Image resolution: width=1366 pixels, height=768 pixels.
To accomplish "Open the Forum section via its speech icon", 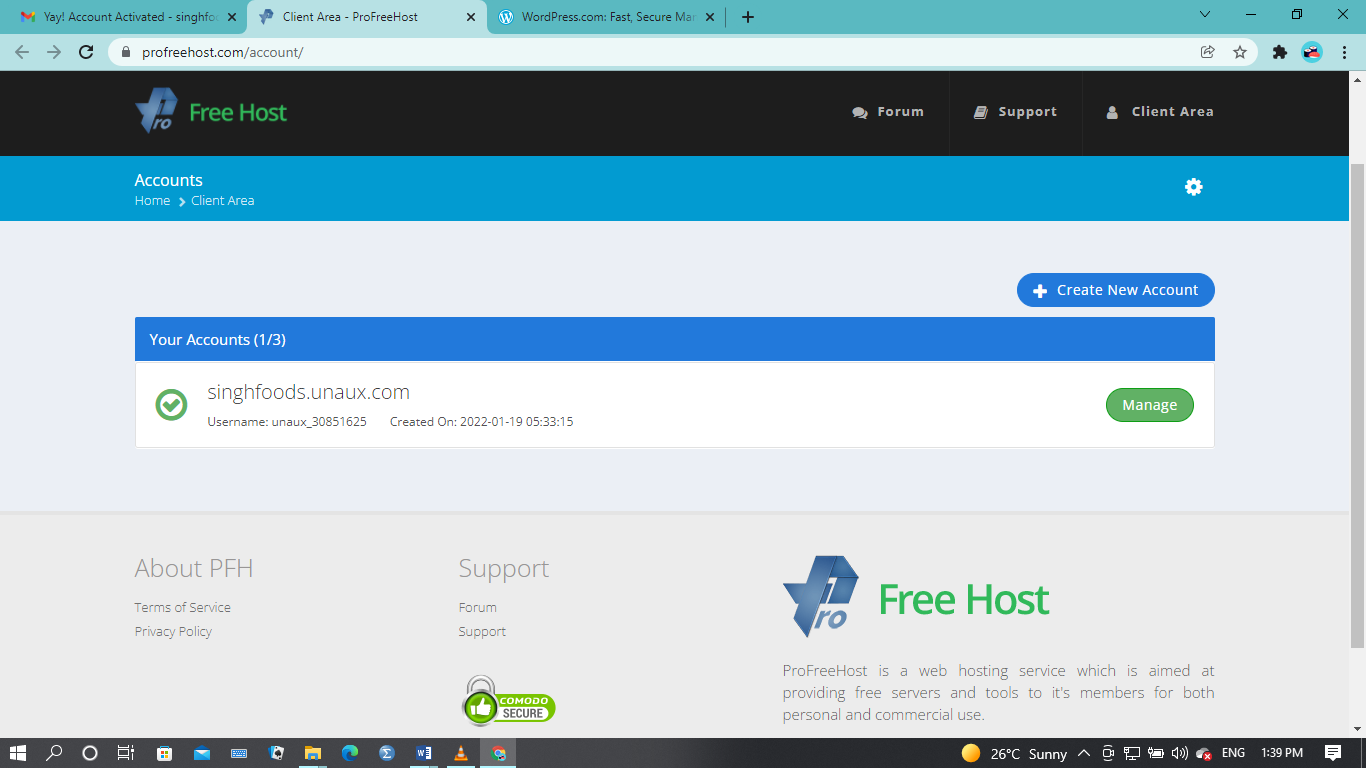I will [858, 112].
